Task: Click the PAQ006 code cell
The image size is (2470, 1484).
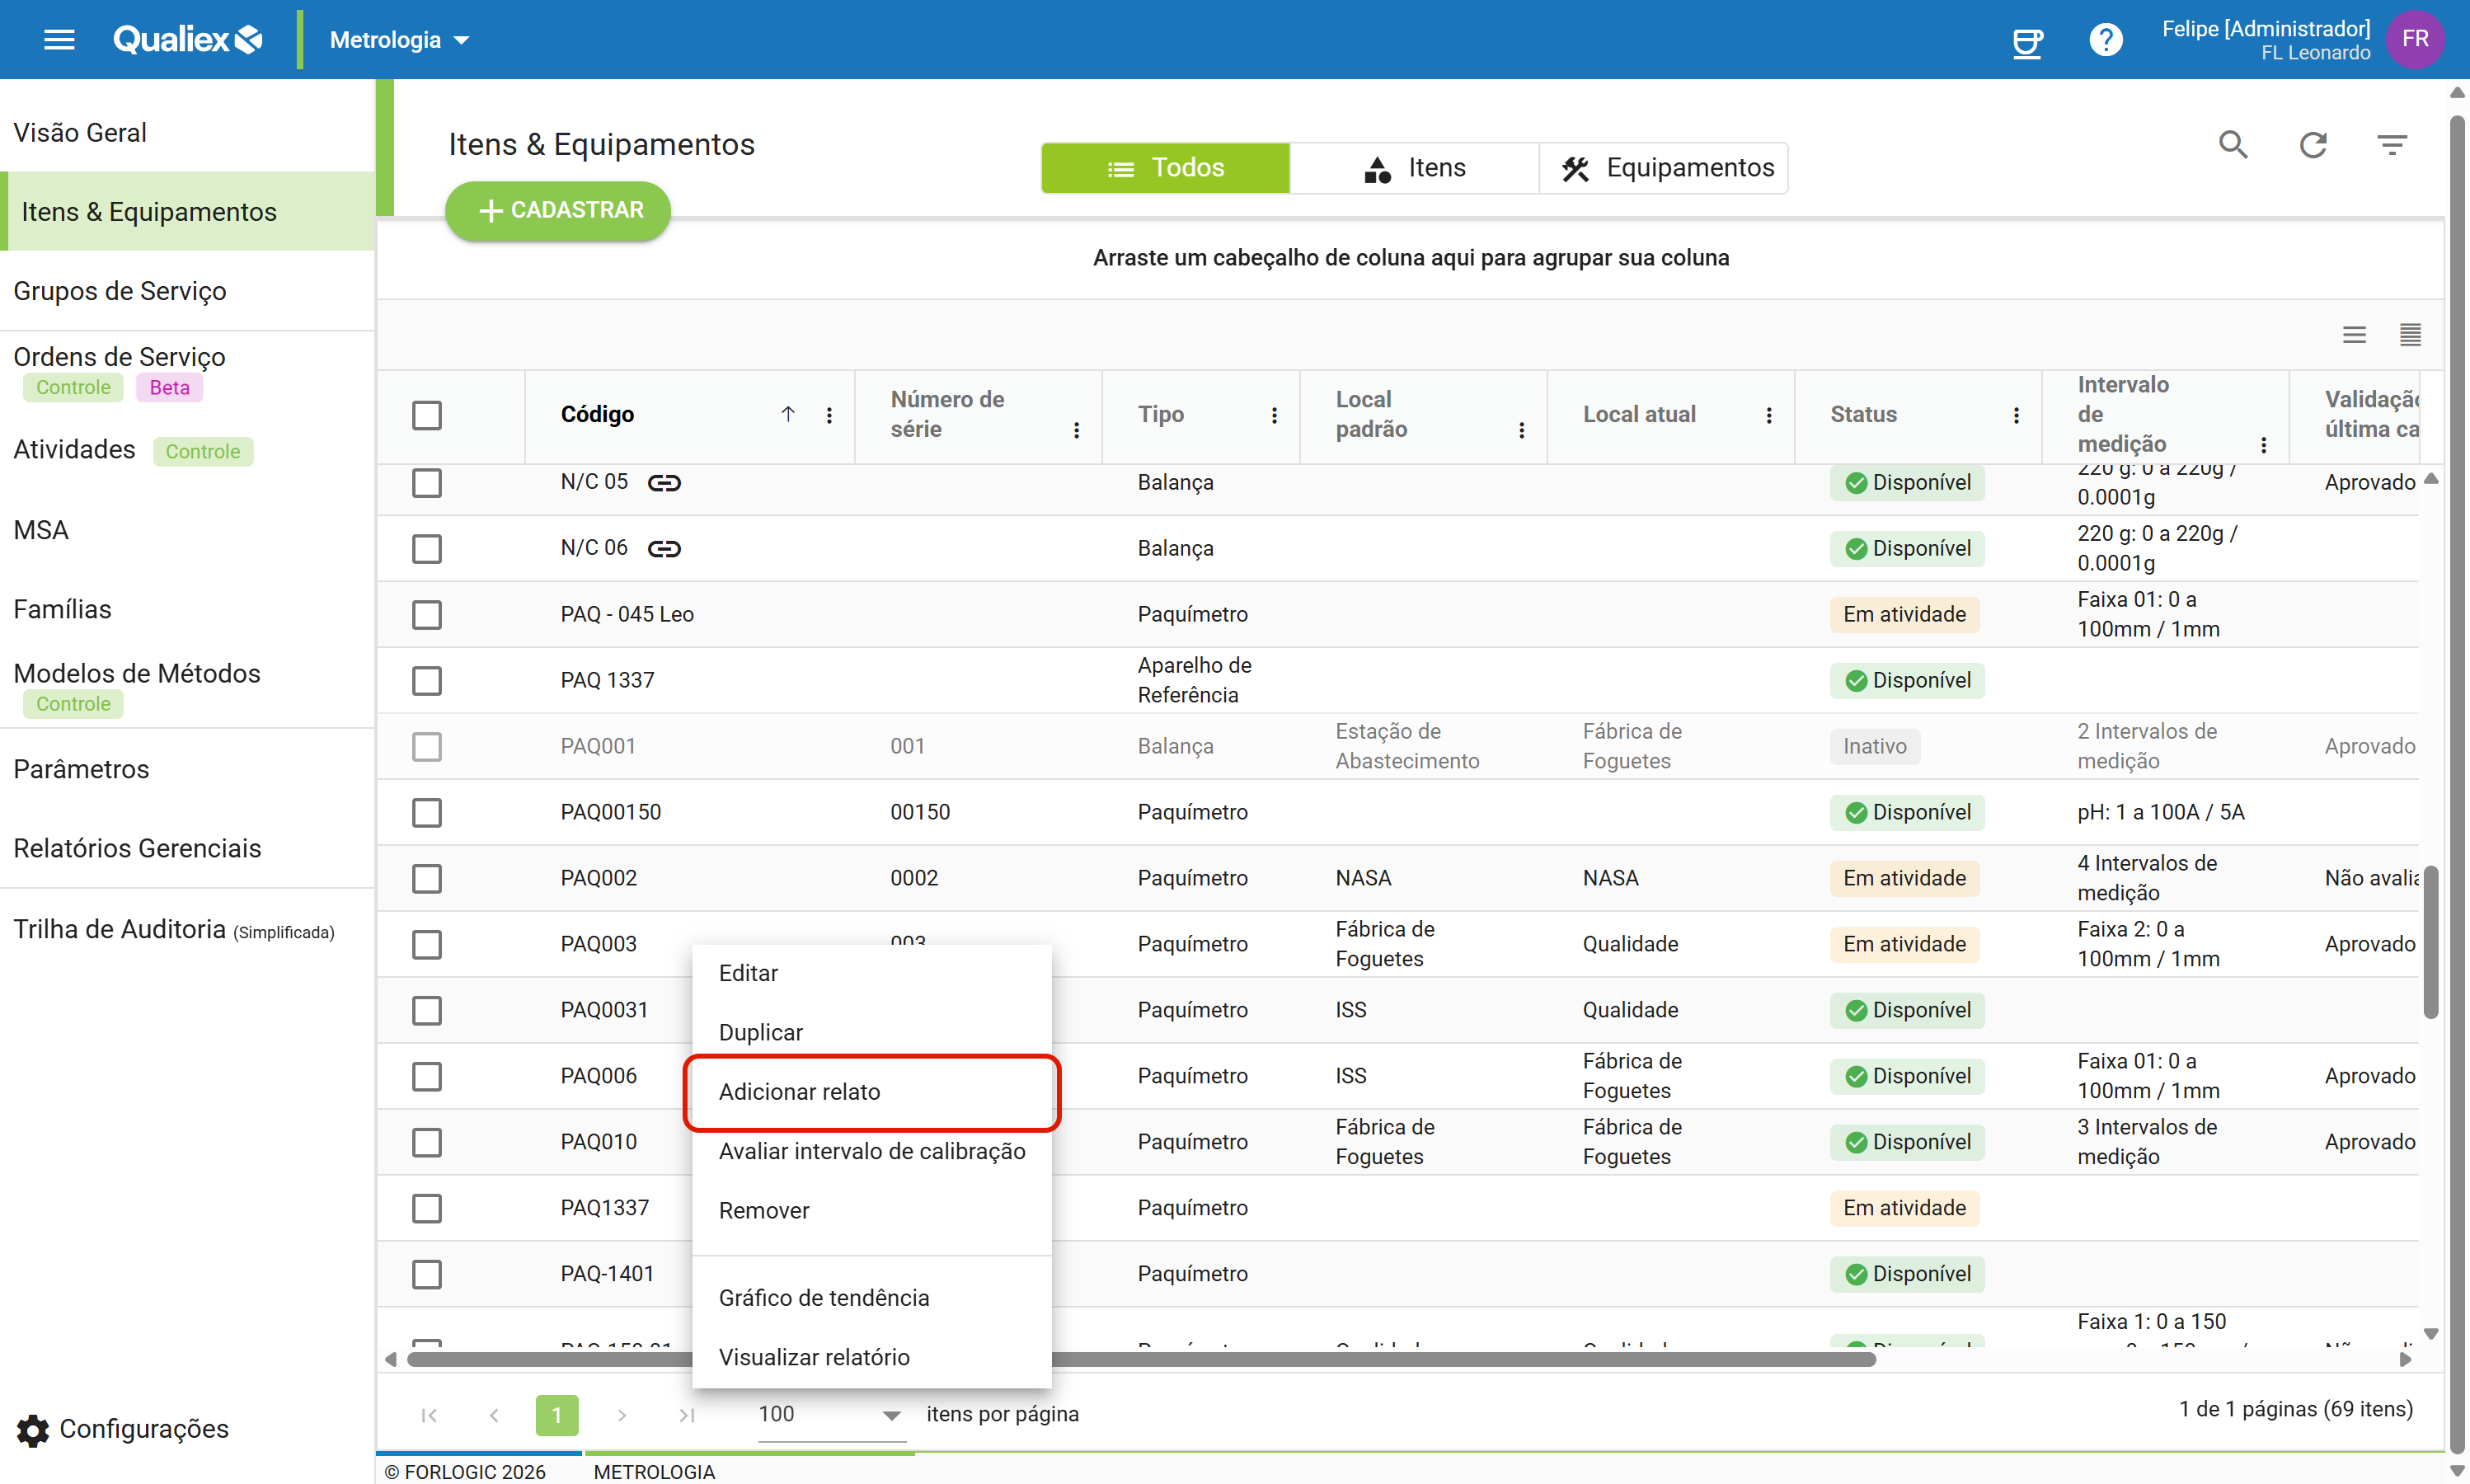Action: (599, 1077)
